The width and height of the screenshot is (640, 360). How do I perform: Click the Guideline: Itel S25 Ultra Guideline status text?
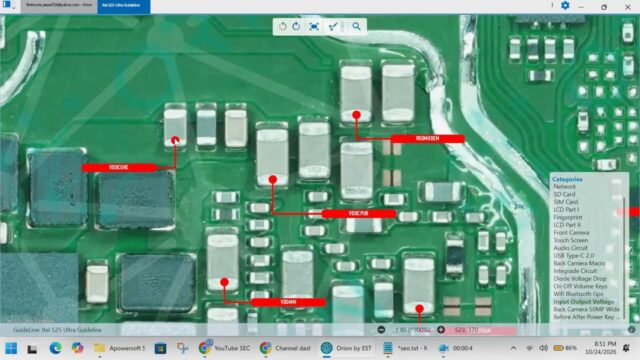(x=57, y=330)
